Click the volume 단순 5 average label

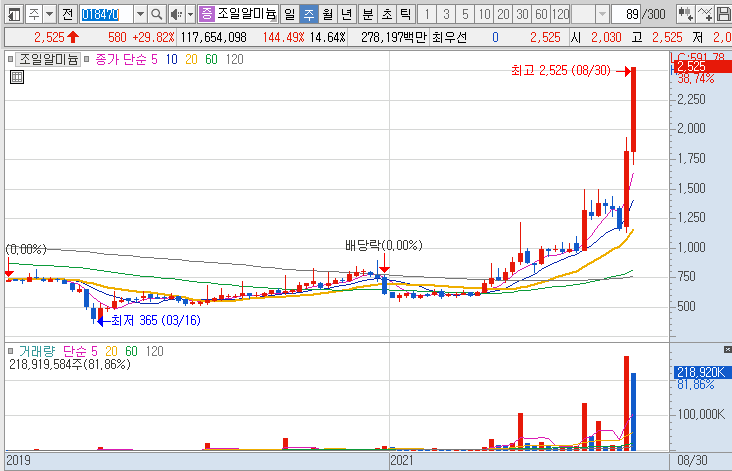click(x=80, y=351)
